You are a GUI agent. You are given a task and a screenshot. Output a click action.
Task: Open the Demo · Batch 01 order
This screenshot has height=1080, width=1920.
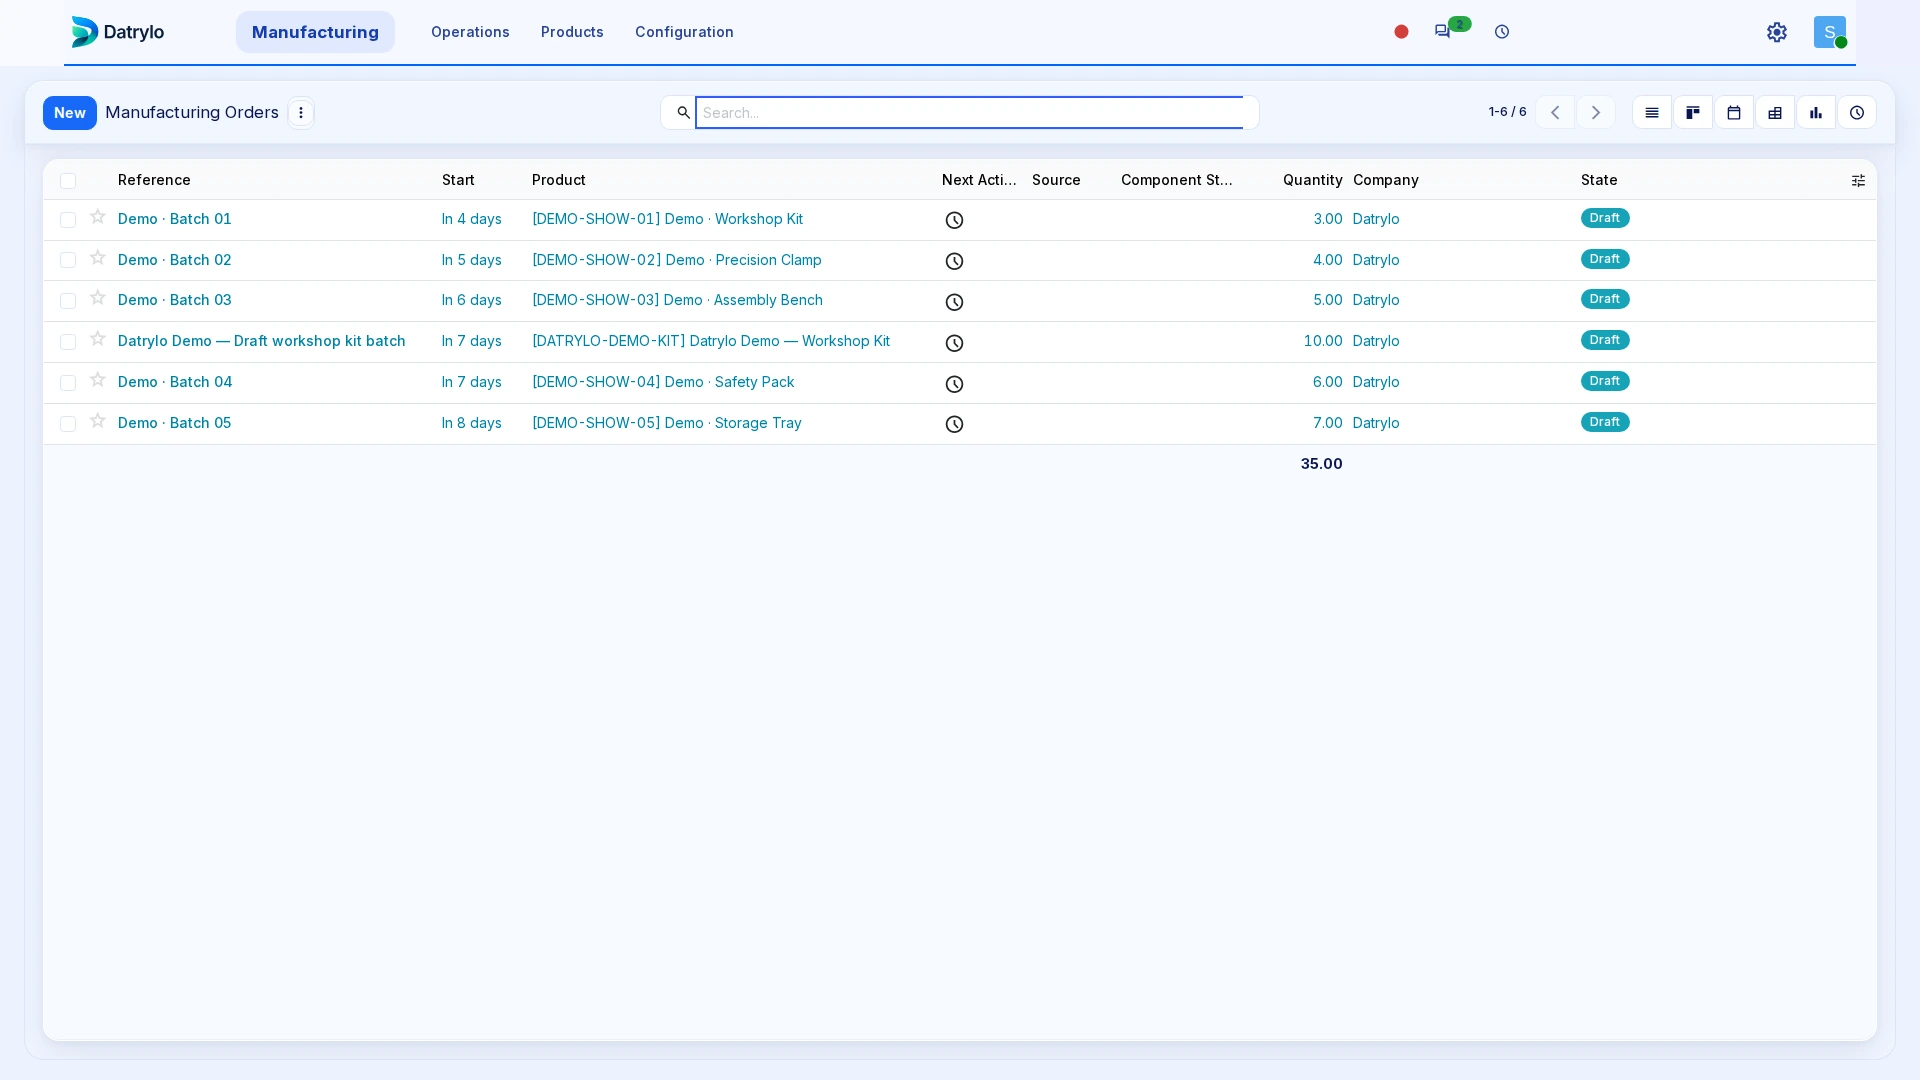175,219
